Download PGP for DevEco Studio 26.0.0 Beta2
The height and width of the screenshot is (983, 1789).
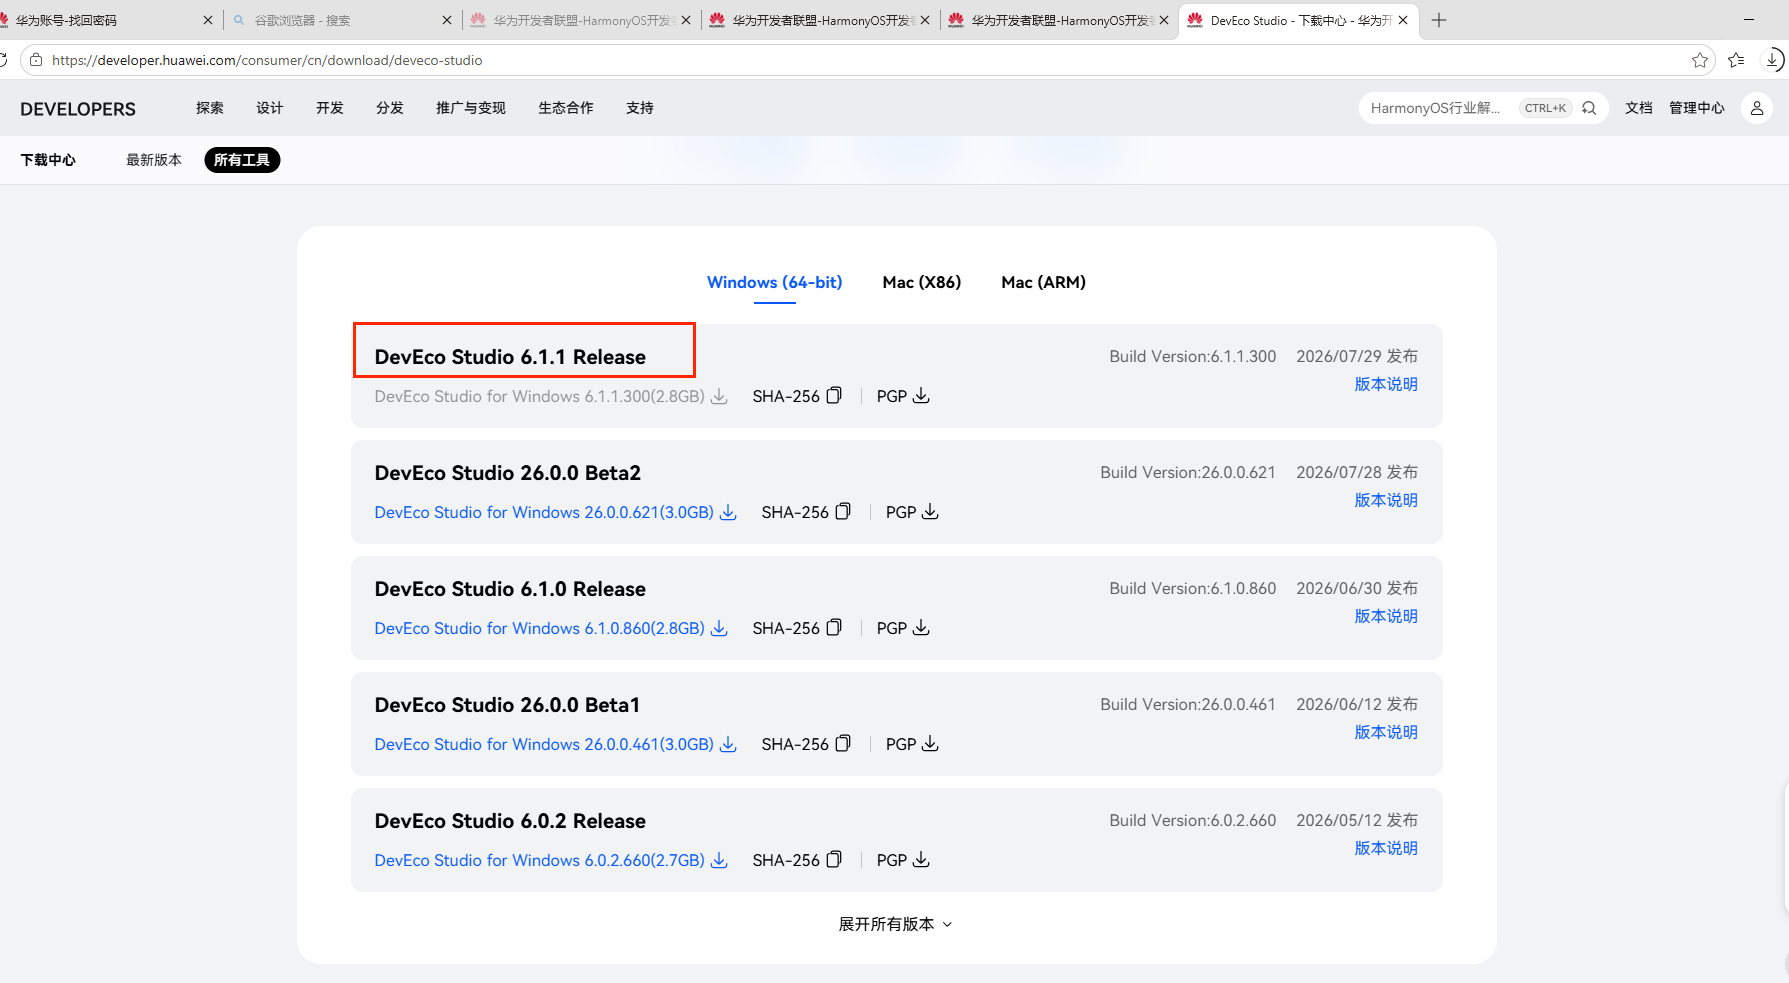point(930,512)
